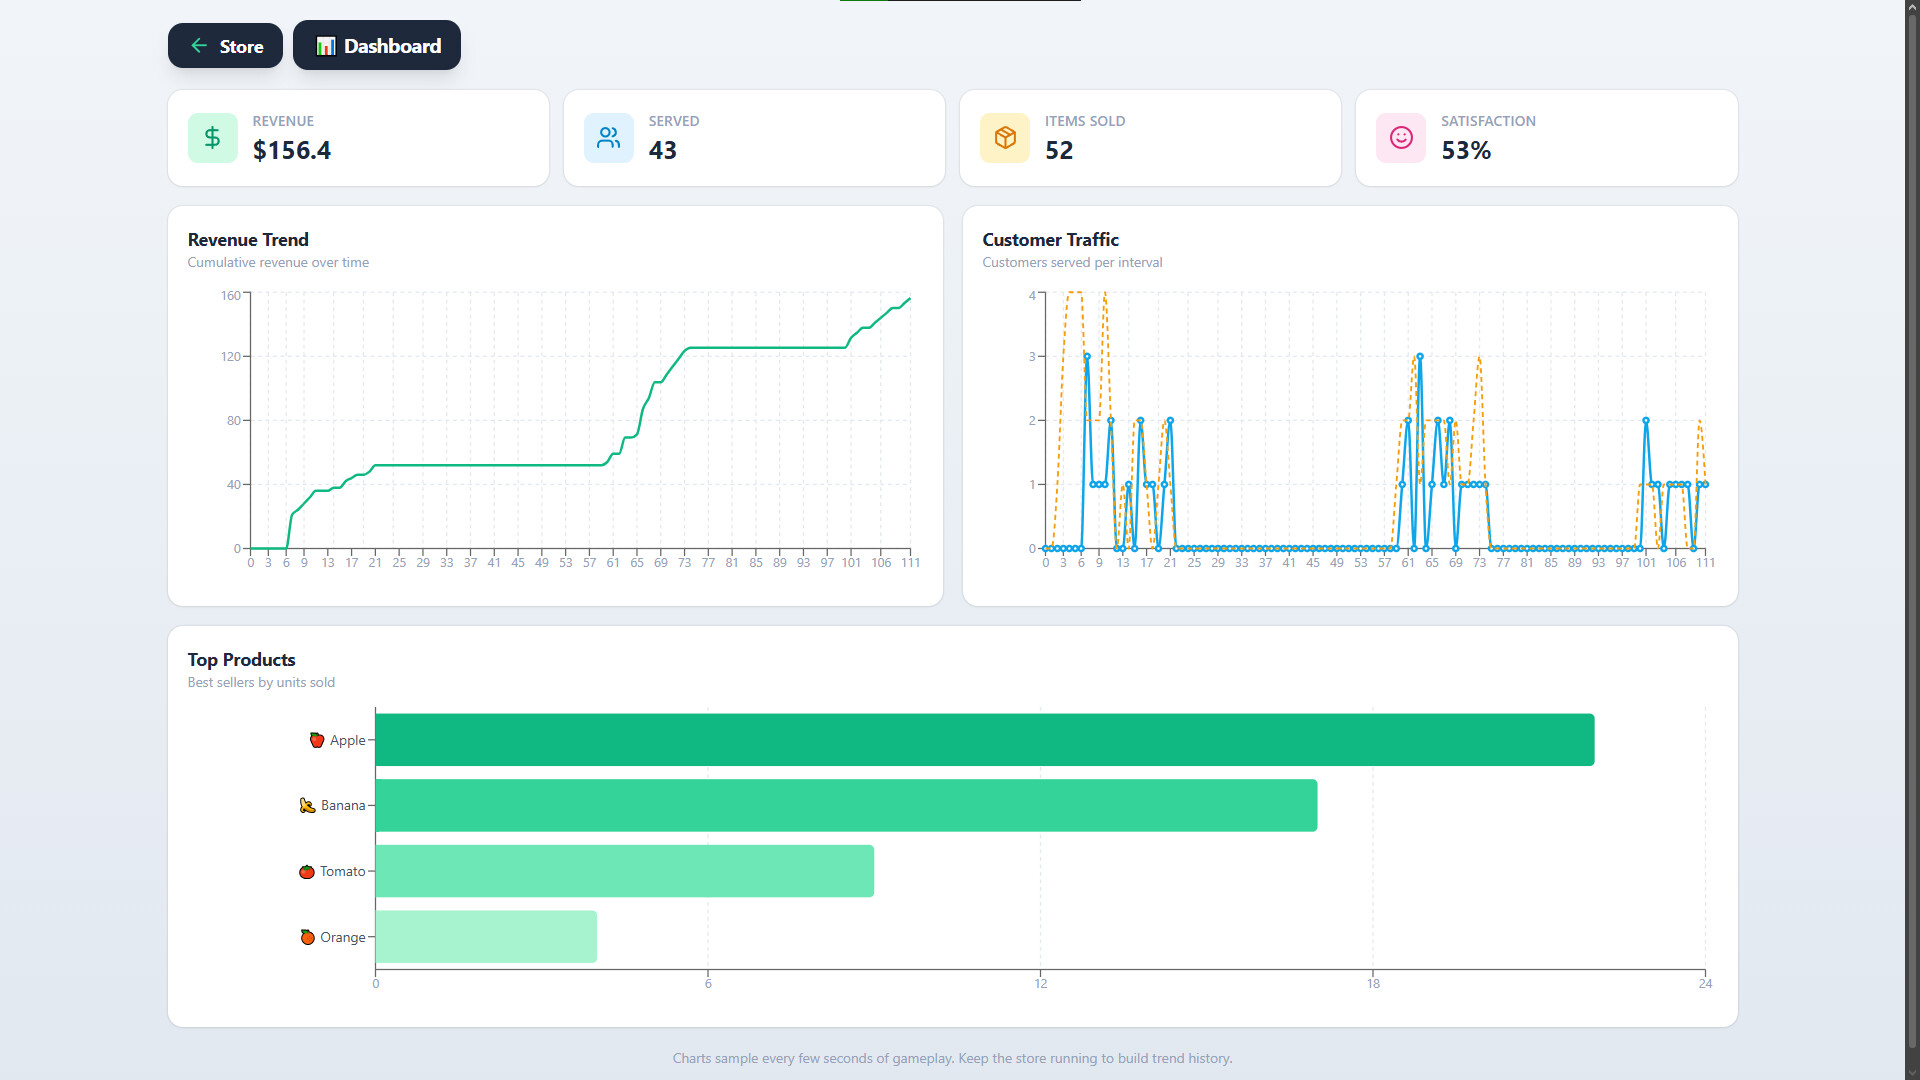
Task: Select the Apple bar in Top Products
Action: 984,740
